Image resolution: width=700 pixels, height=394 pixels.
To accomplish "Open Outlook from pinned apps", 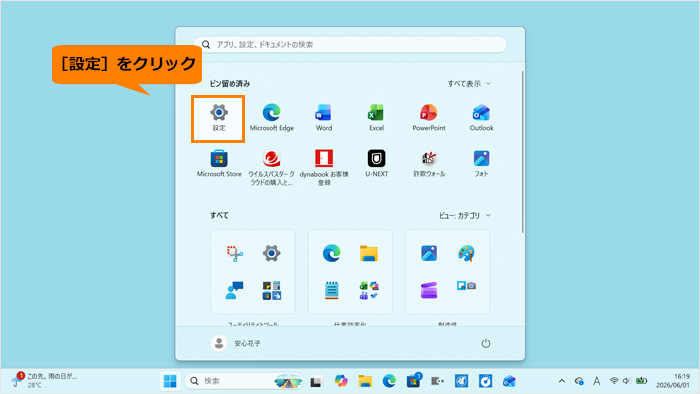I will coord(481,118).
